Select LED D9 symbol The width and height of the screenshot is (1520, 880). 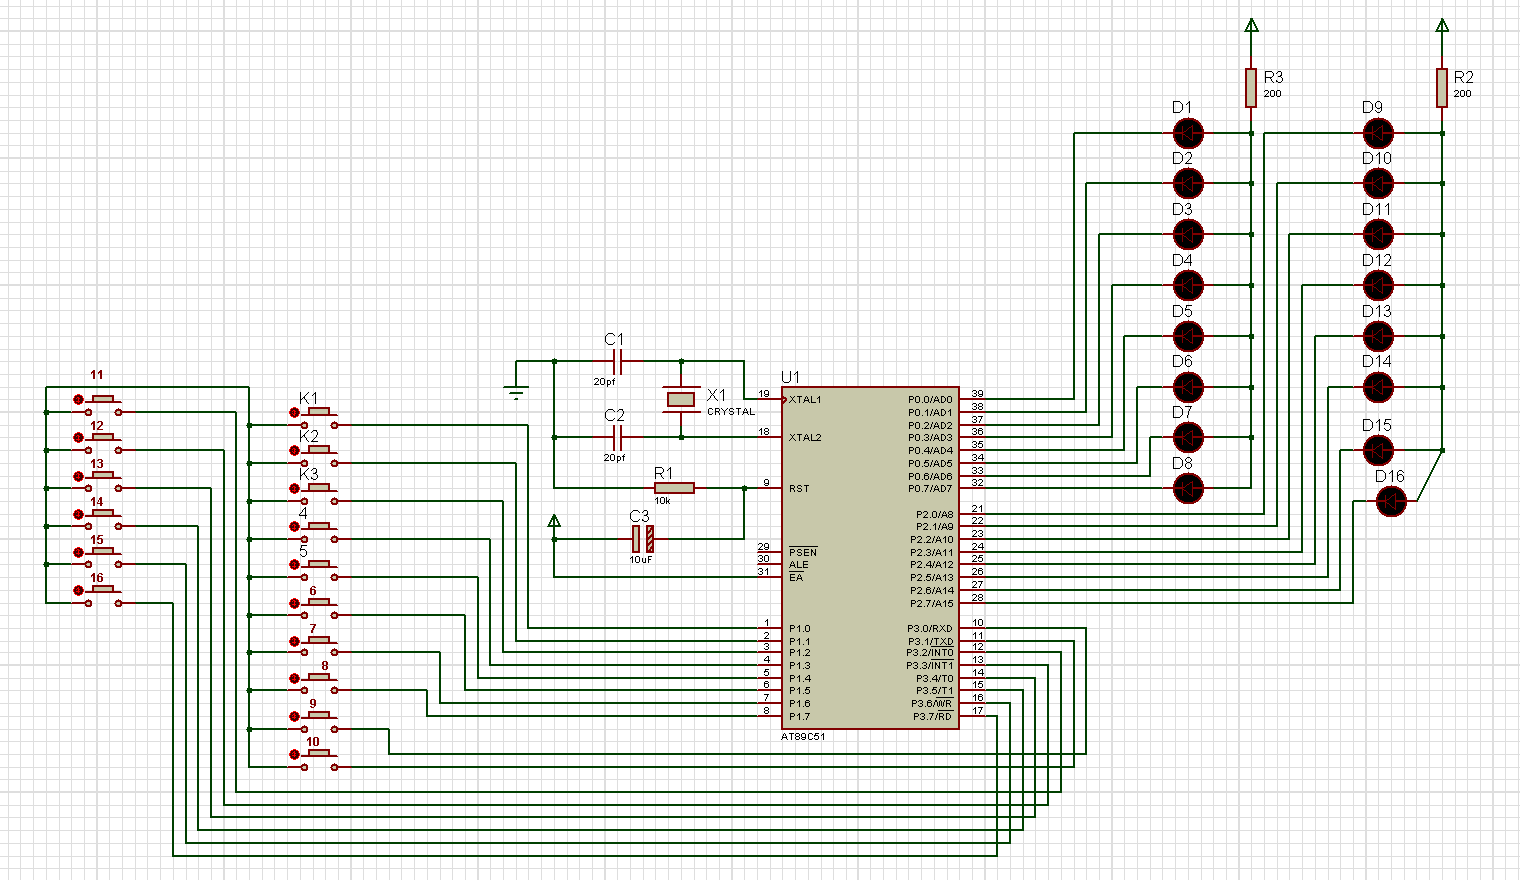pos(1378,133)
